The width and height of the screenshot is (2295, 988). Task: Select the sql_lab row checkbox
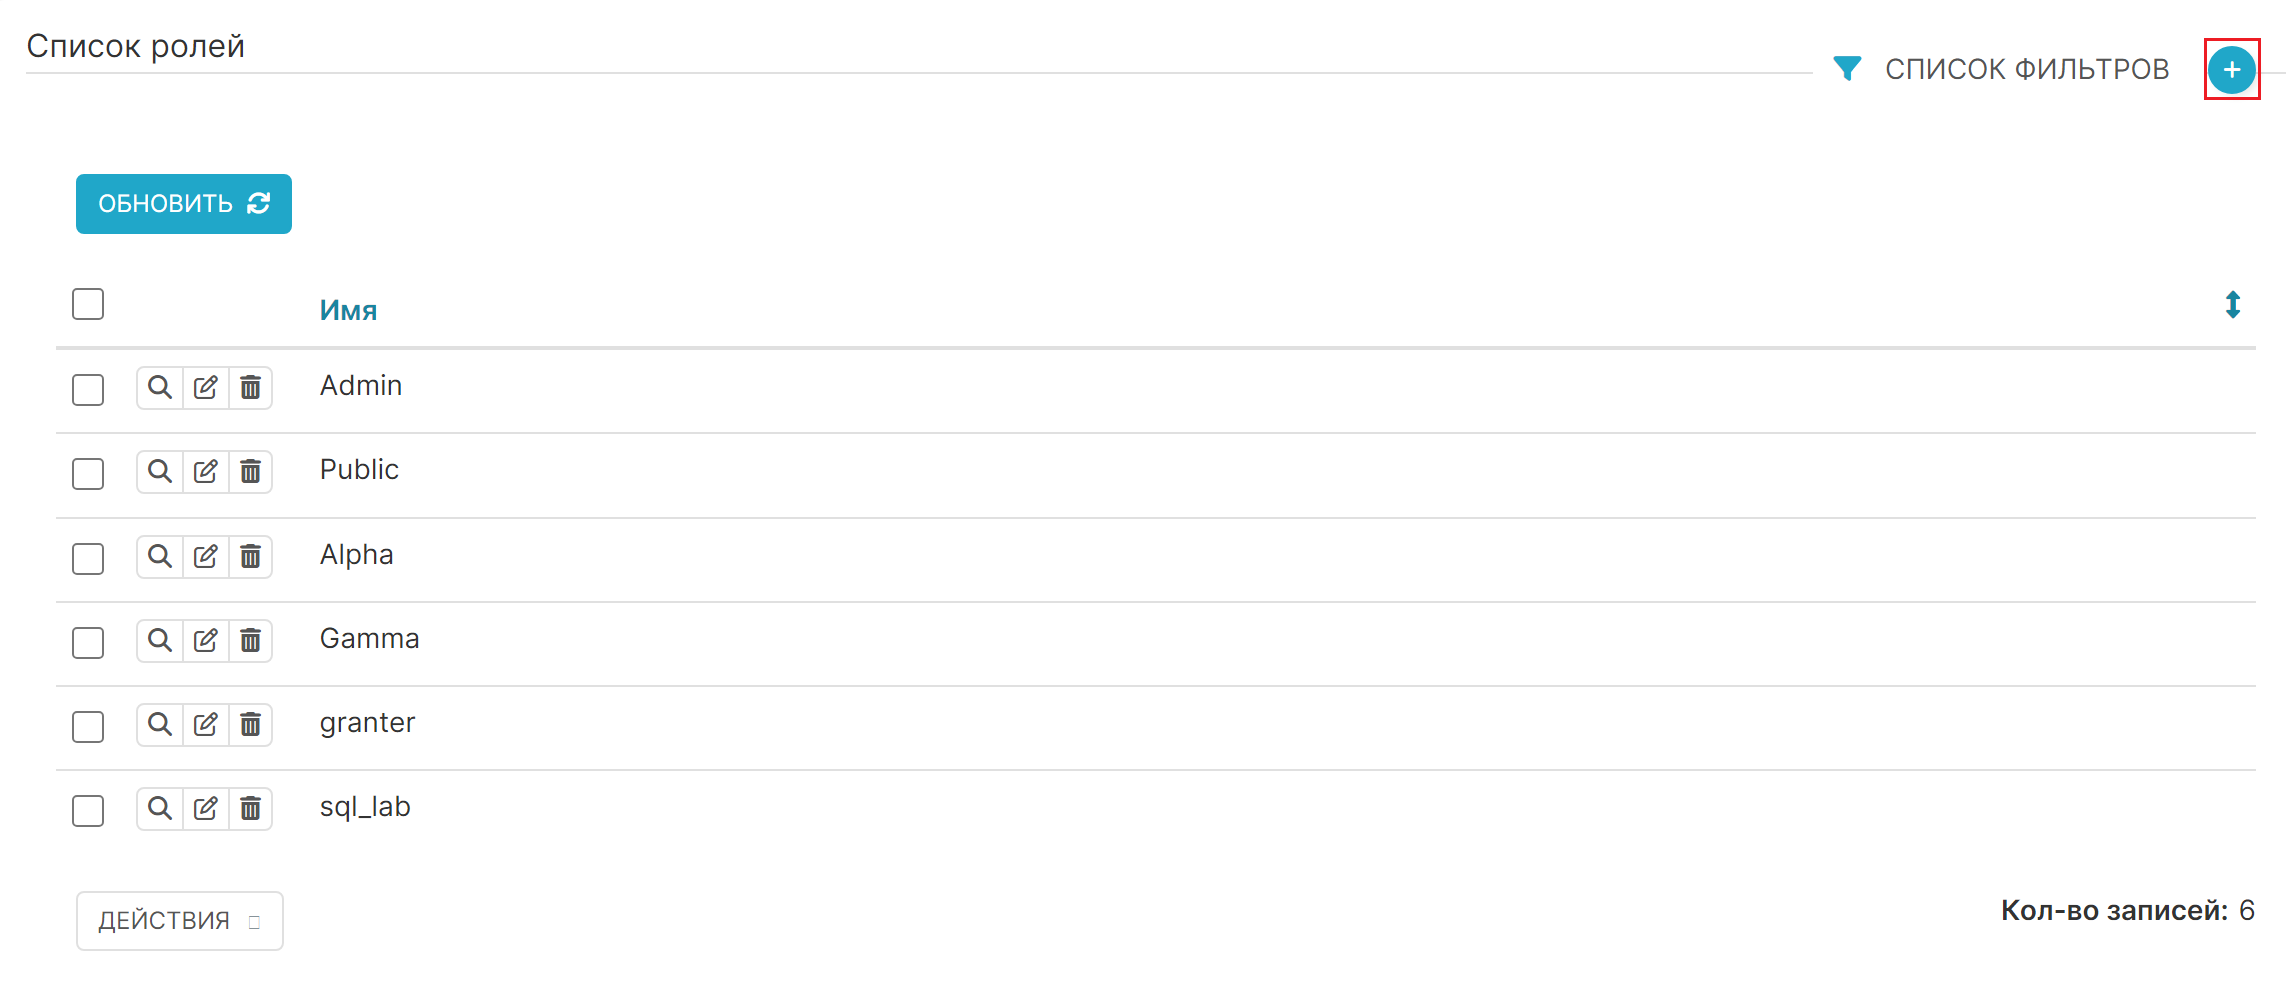click(x=88, y=811)
